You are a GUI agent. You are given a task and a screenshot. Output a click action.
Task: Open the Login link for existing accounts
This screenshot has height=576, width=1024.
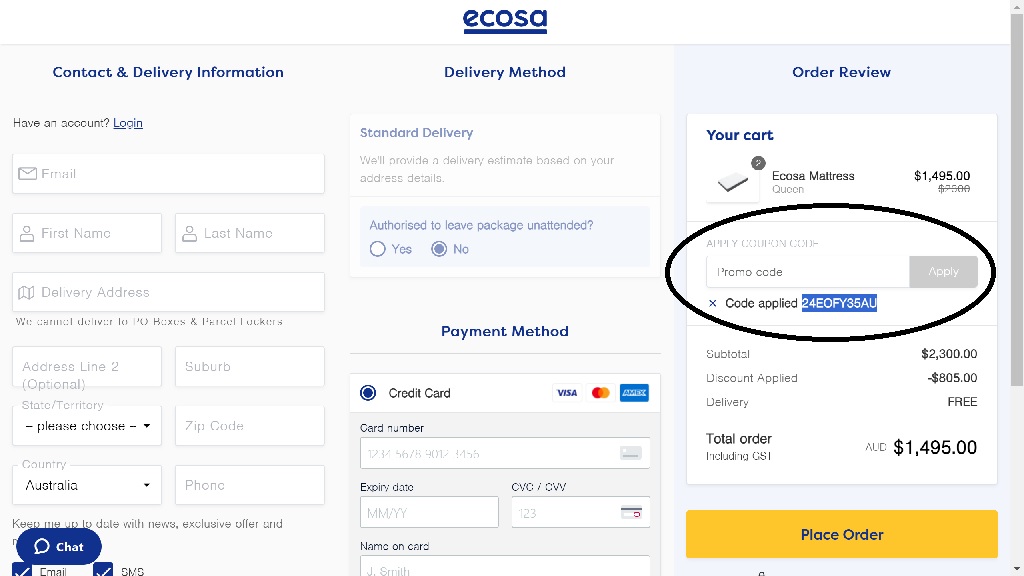[x=127, y=123]
